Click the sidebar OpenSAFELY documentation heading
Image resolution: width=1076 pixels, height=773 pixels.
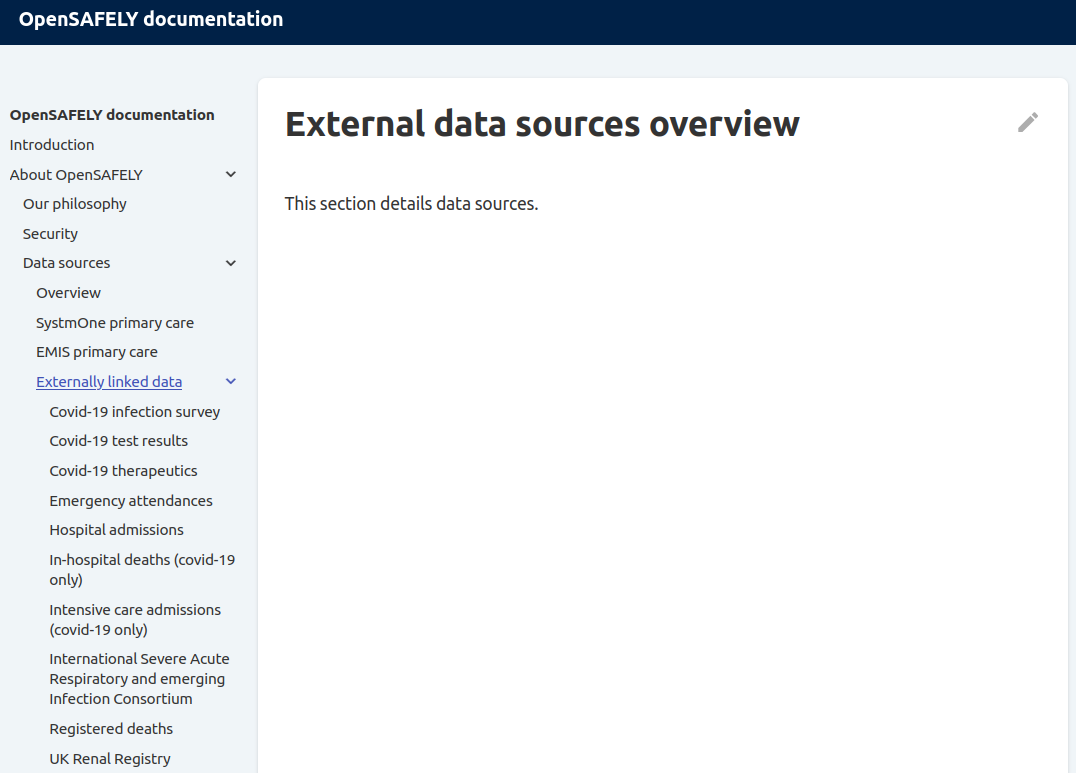[112, 115]
